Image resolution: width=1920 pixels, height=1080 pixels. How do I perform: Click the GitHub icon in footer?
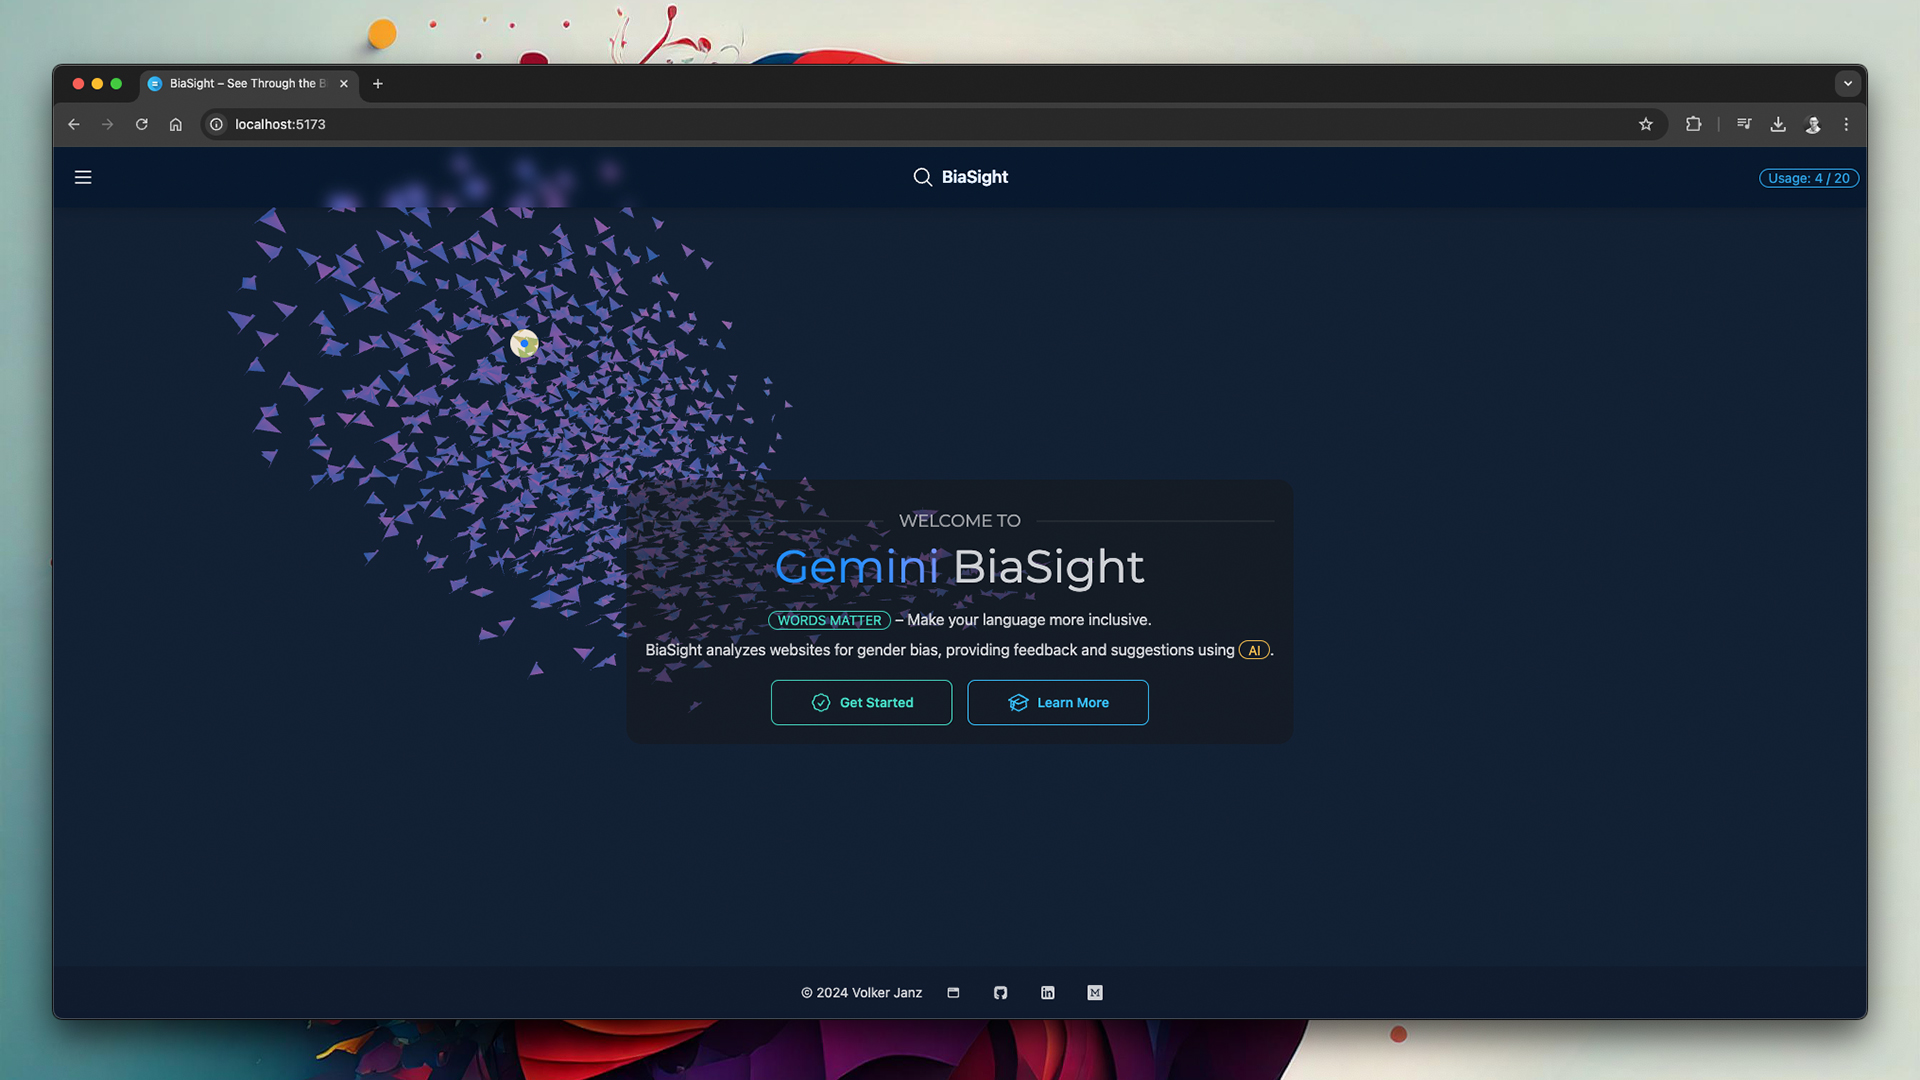tap(1000, 993)
